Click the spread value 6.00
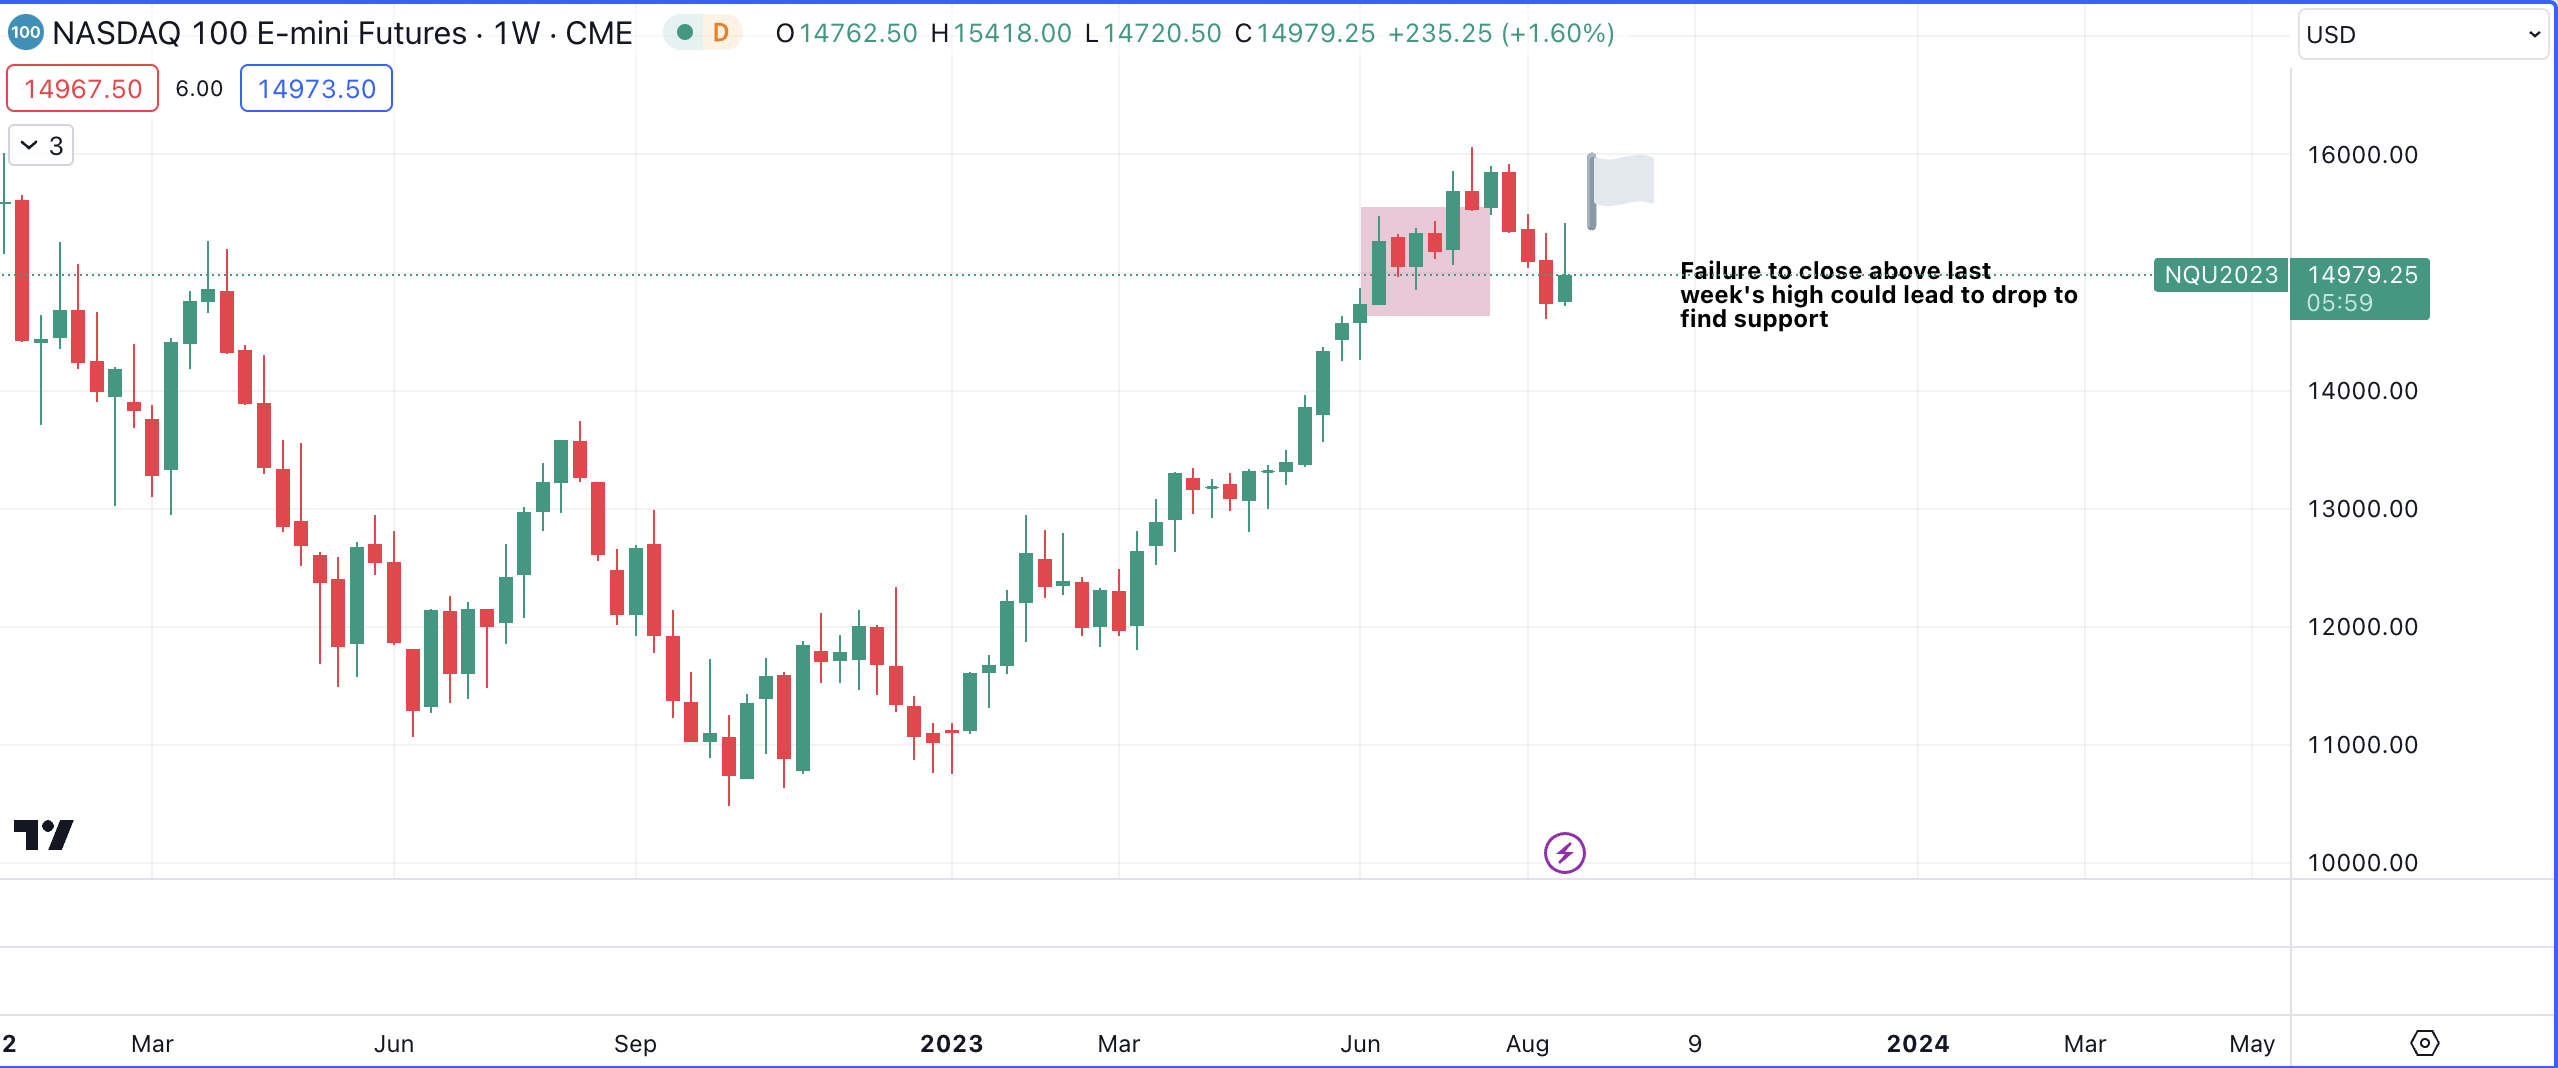Screen dimensions: 2558x1068 pos(199,89)
